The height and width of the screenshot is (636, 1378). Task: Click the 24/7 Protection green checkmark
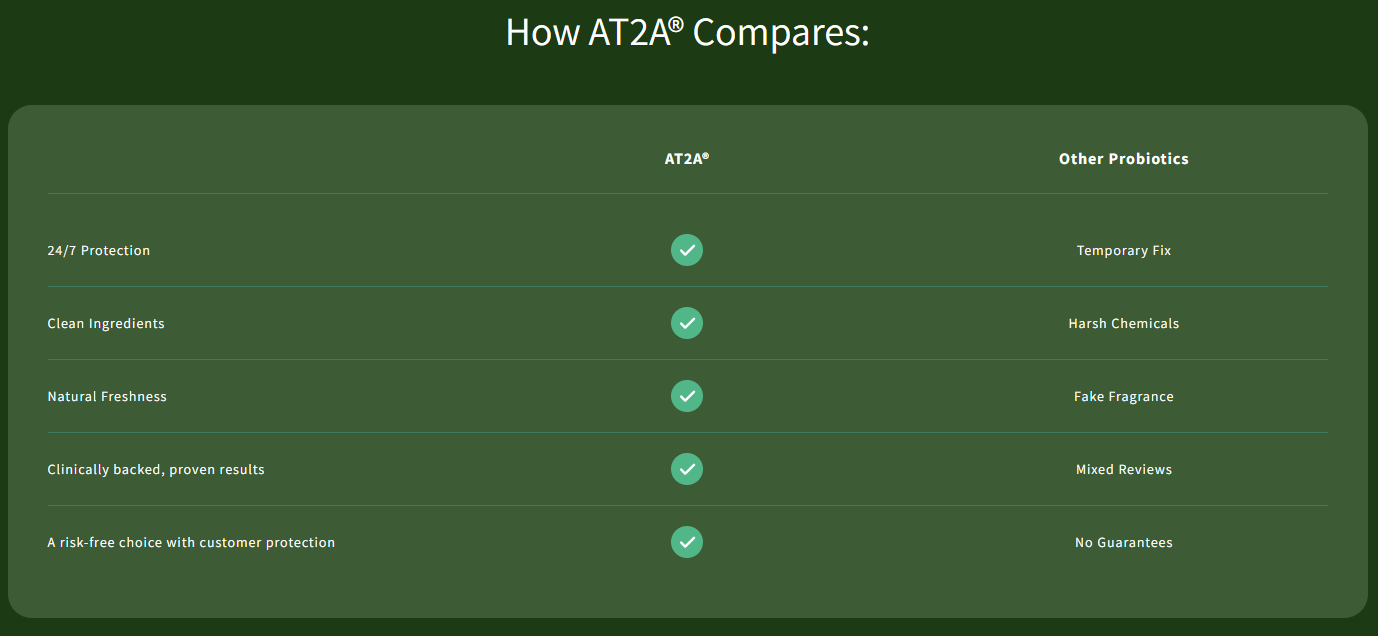pos(687,250)
